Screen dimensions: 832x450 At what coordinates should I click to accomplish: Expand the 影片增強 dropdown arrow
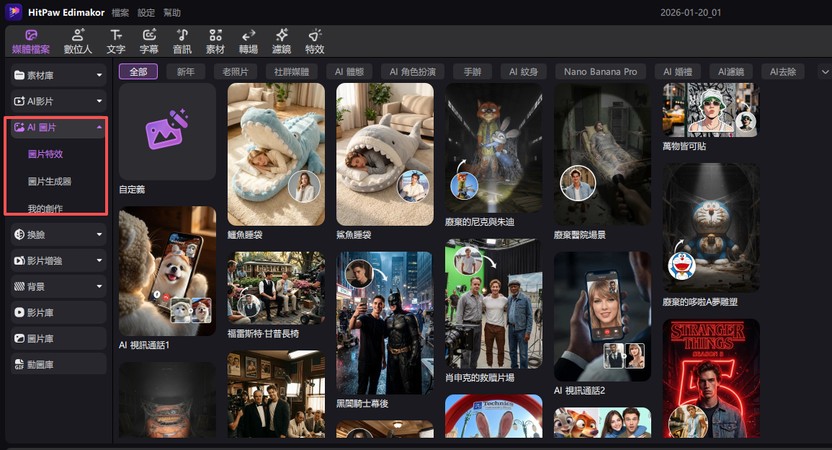click(x=99, y=260)
